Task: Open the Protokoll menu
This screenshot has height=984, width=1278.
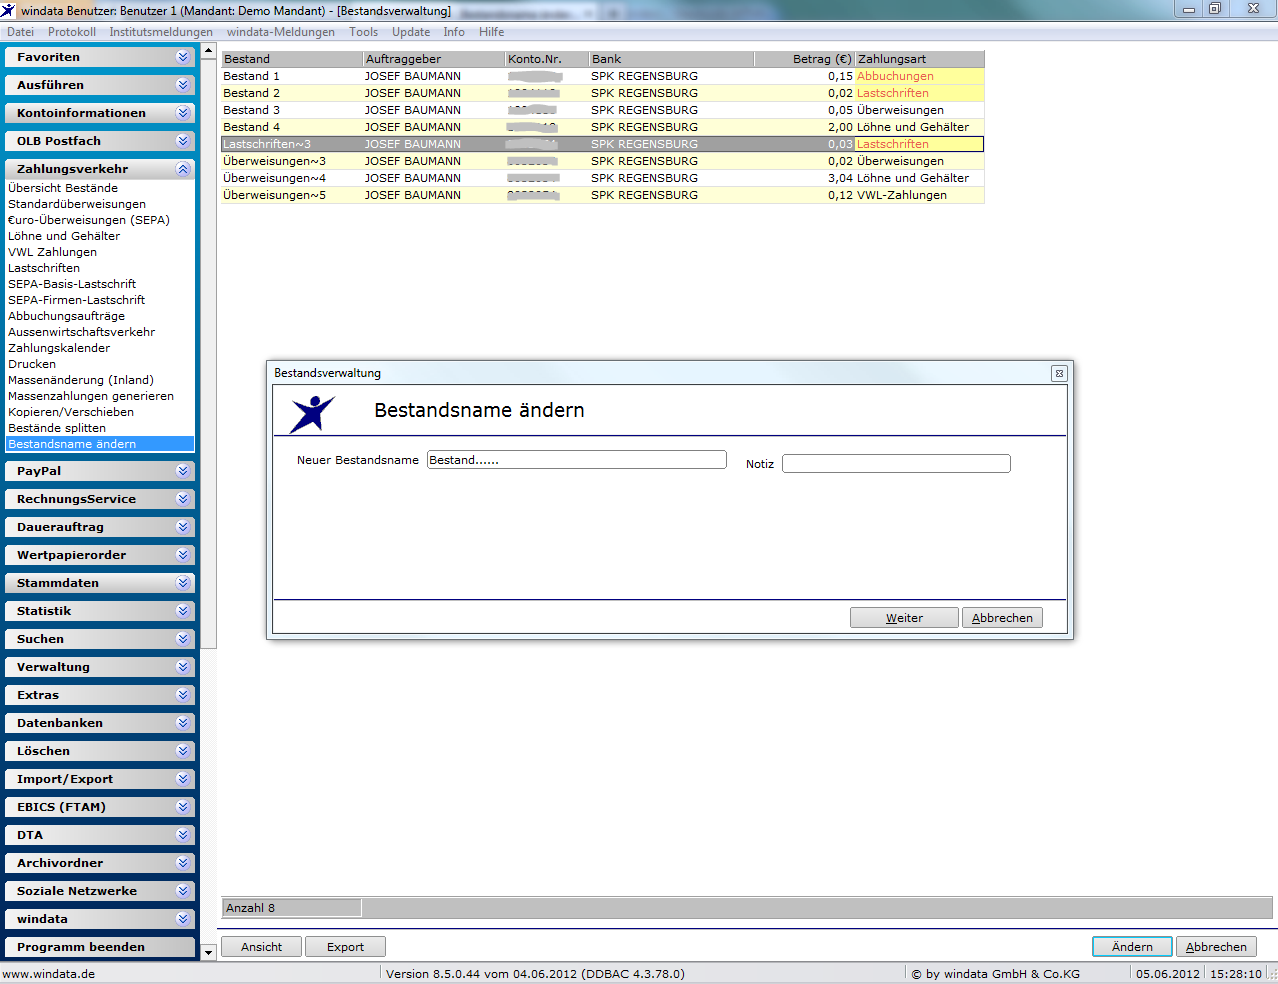Action: click(x=72, y=32)
